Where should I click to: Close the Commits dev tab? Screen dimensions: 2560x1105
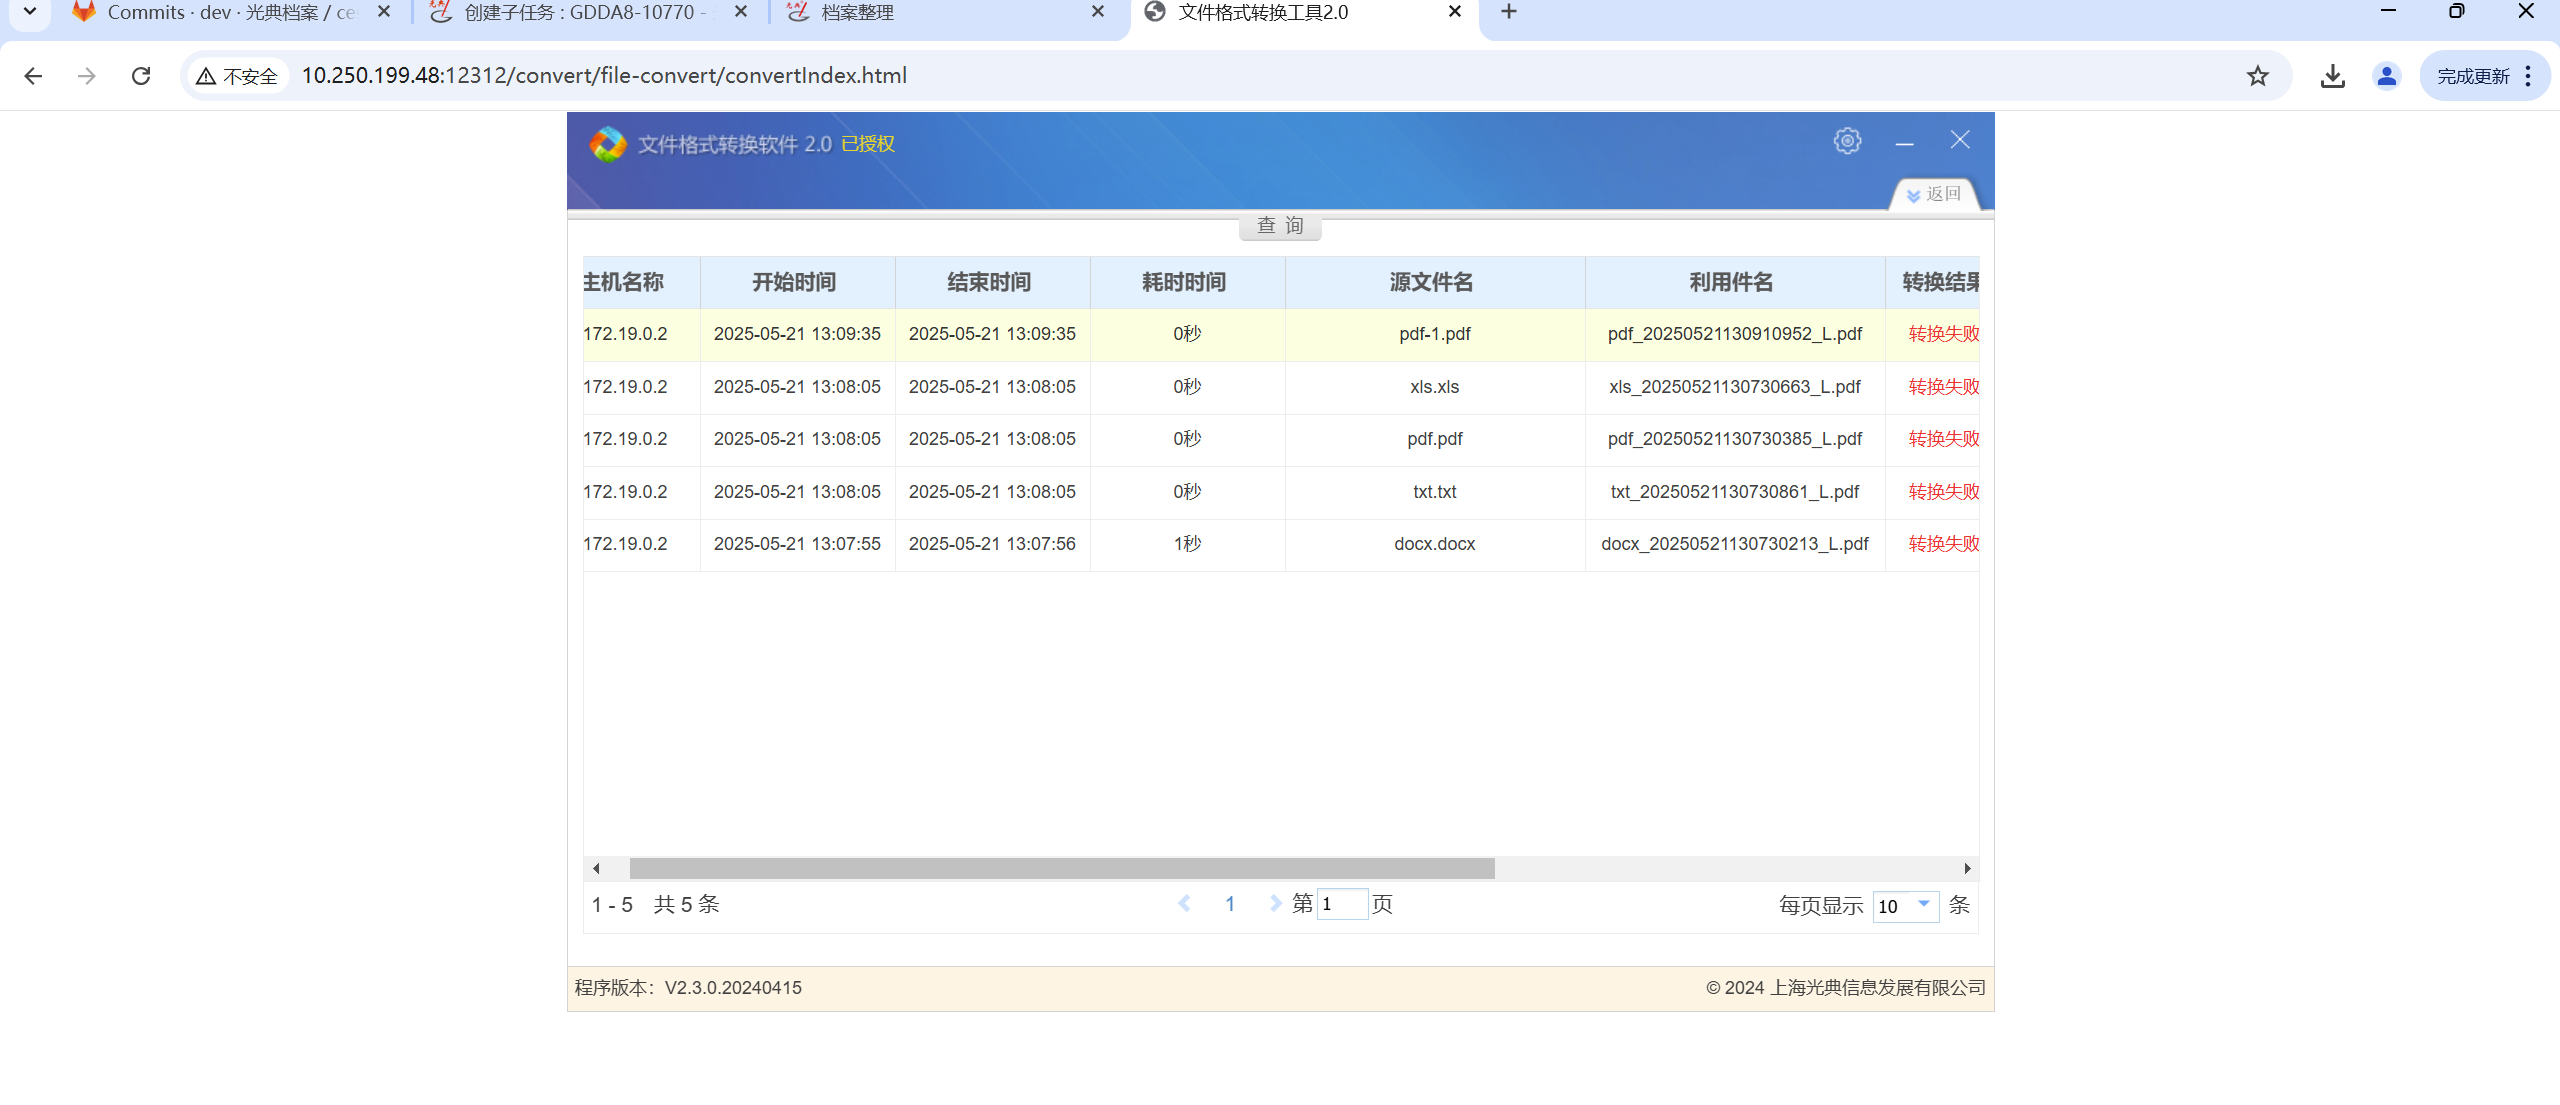pyautogui.click(x=384, y=12)
